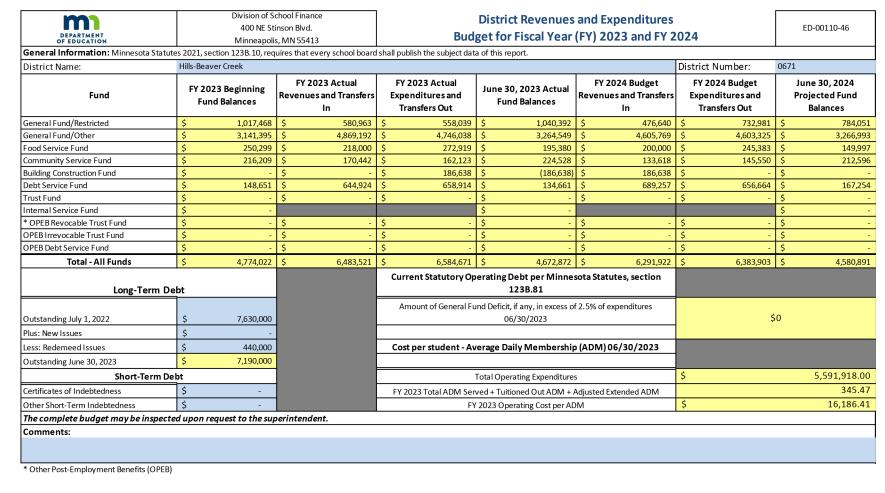This screenshot has width=885, height=493.
Task: Click the ED-00110-46 form number box
Action: (x=826, y=28)
